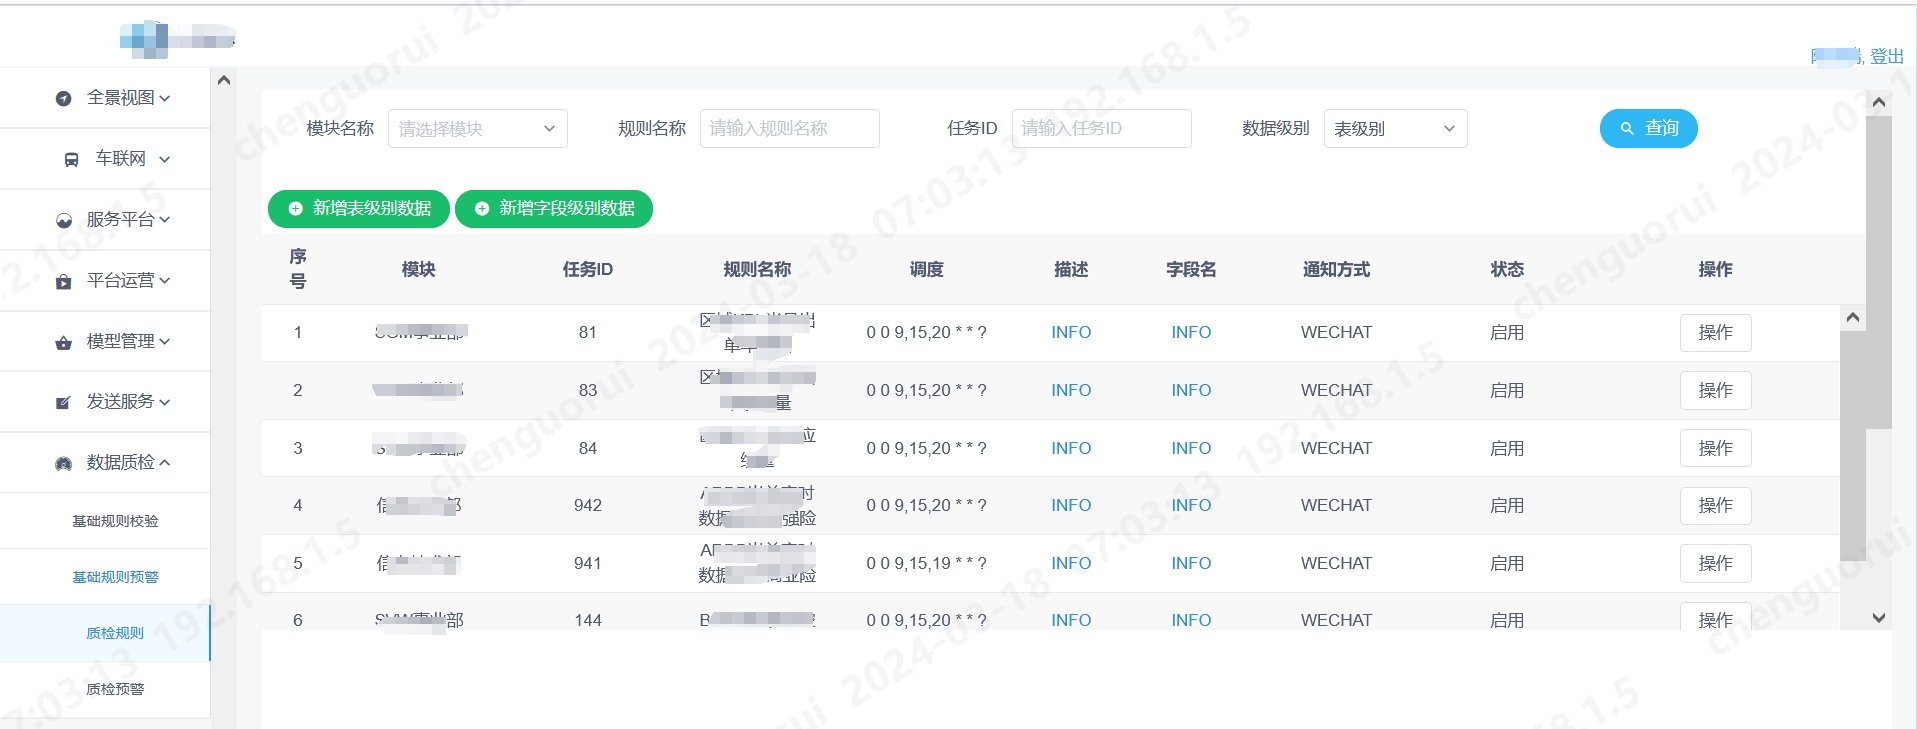Click the 任务ID column header
The height and width of the screenshot is (729, 1917).
[x=588, y=269]
